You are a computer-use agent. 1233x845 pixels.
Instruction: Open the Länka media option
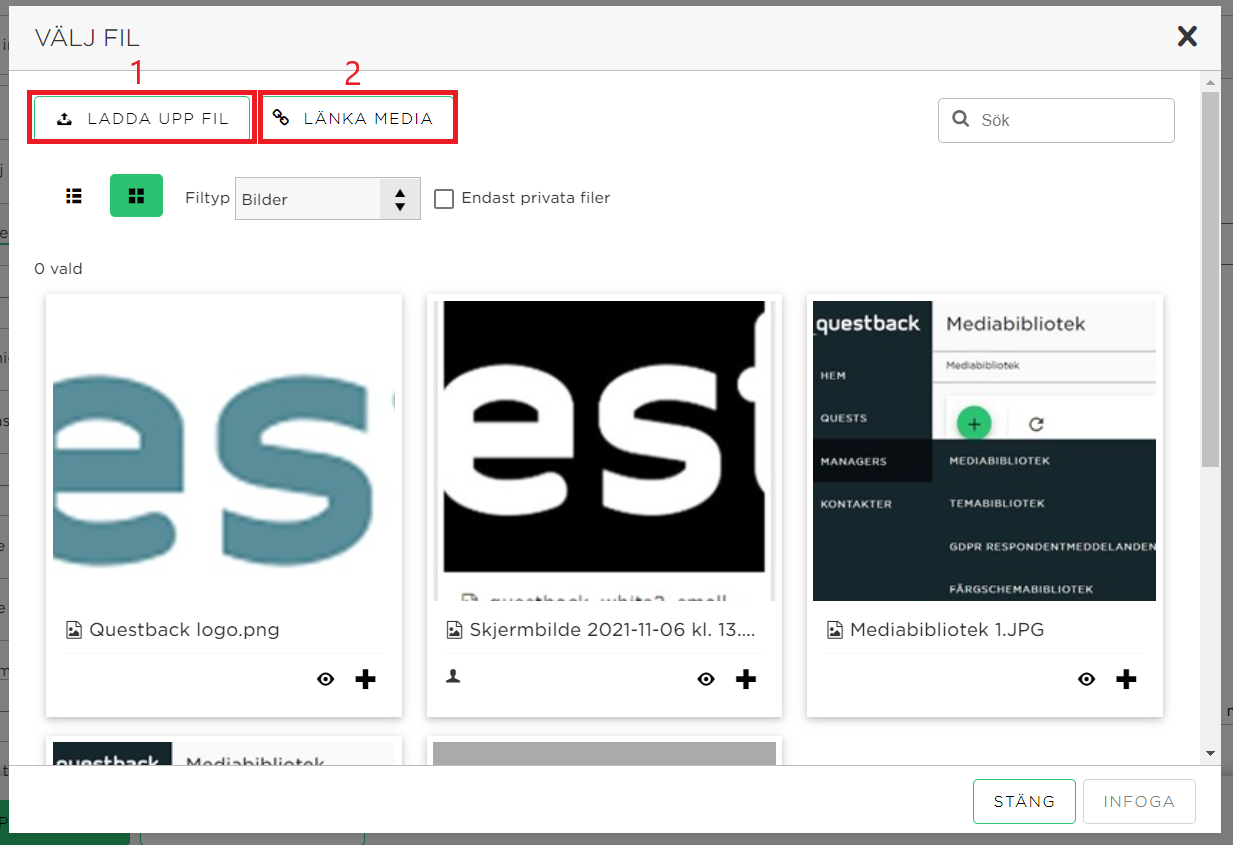[357, 118]
